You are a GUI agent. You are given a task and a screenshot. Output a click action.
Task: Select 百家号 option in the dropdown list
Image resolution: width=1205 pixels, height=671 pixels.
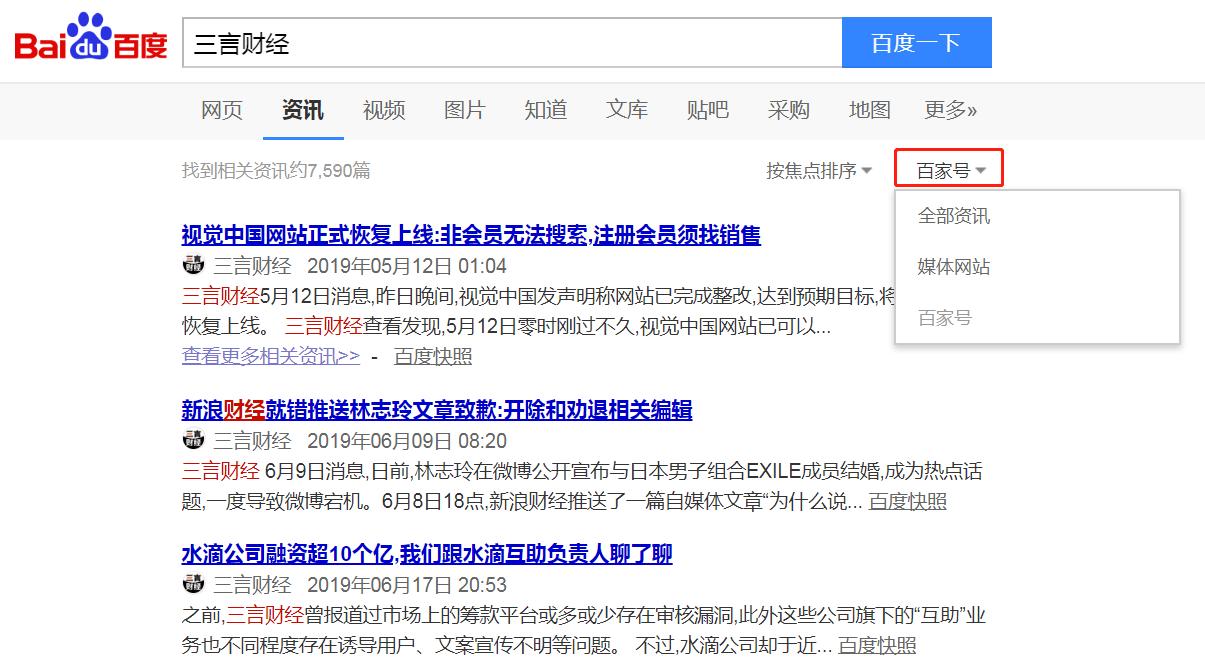[945, 318]
